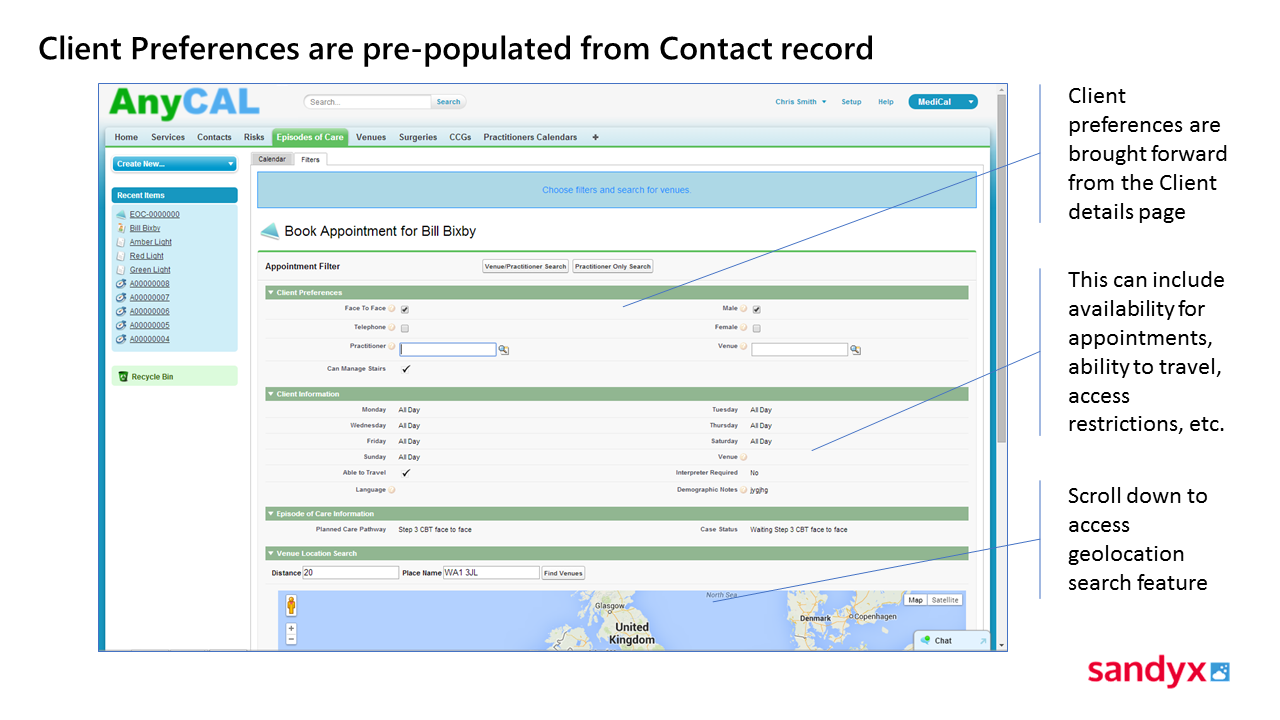Open the CCGs tab

point(460,137)
